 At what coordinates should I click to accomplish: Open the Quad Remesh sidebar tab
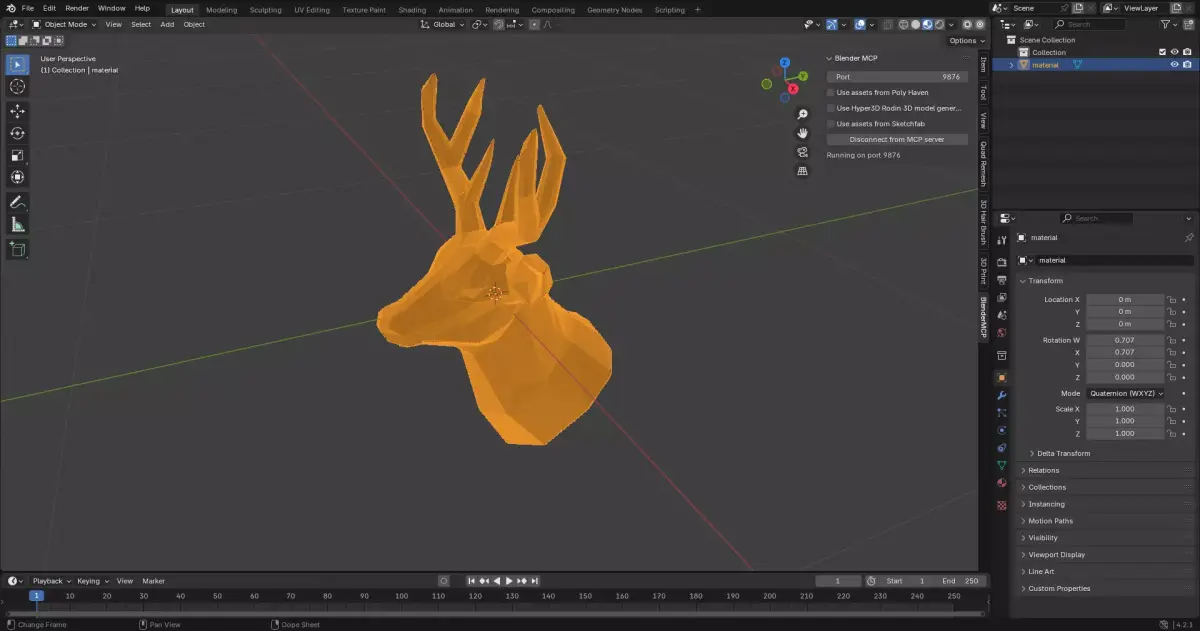983,165
